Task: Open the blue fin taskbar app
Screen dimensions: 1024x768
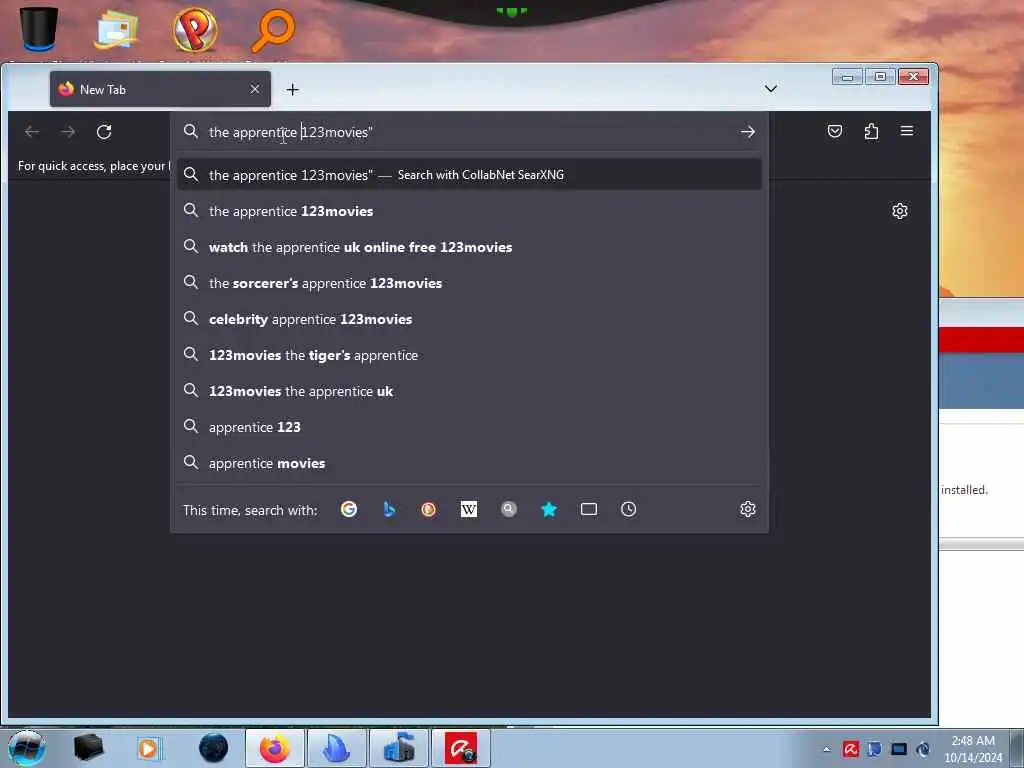Action: 336,748
